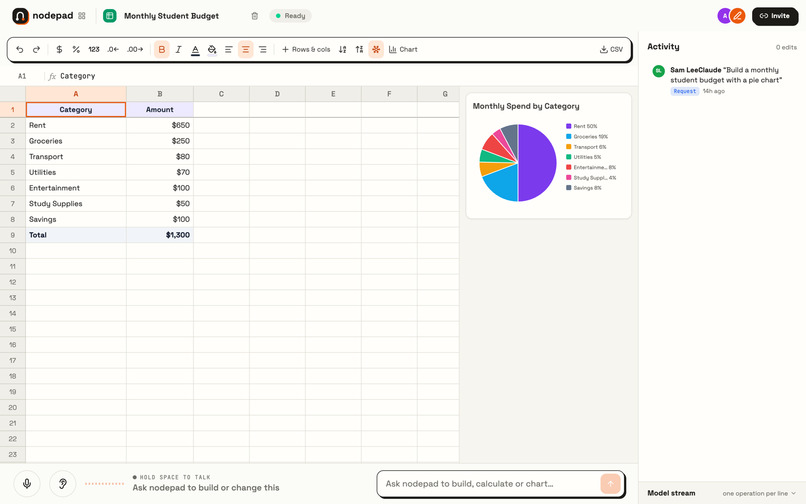Toggle the listening ear button
The height and width of the screenshot is (504, 806).
[63, 483]
